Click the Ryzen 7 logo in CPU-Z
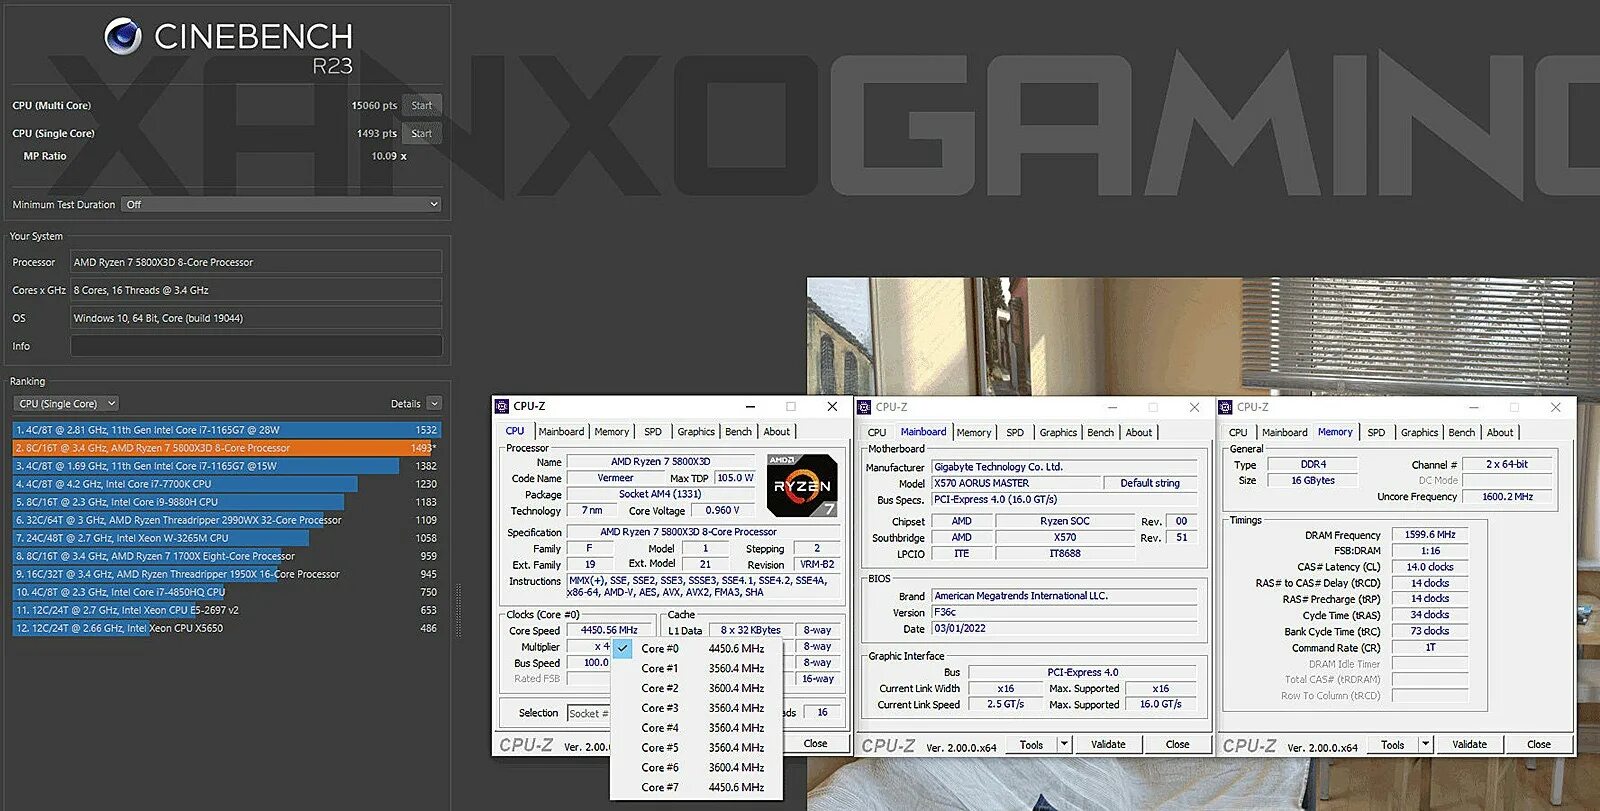Viewport: 1600px width, 811px height. pyautogui.click(x=801, y=485)
